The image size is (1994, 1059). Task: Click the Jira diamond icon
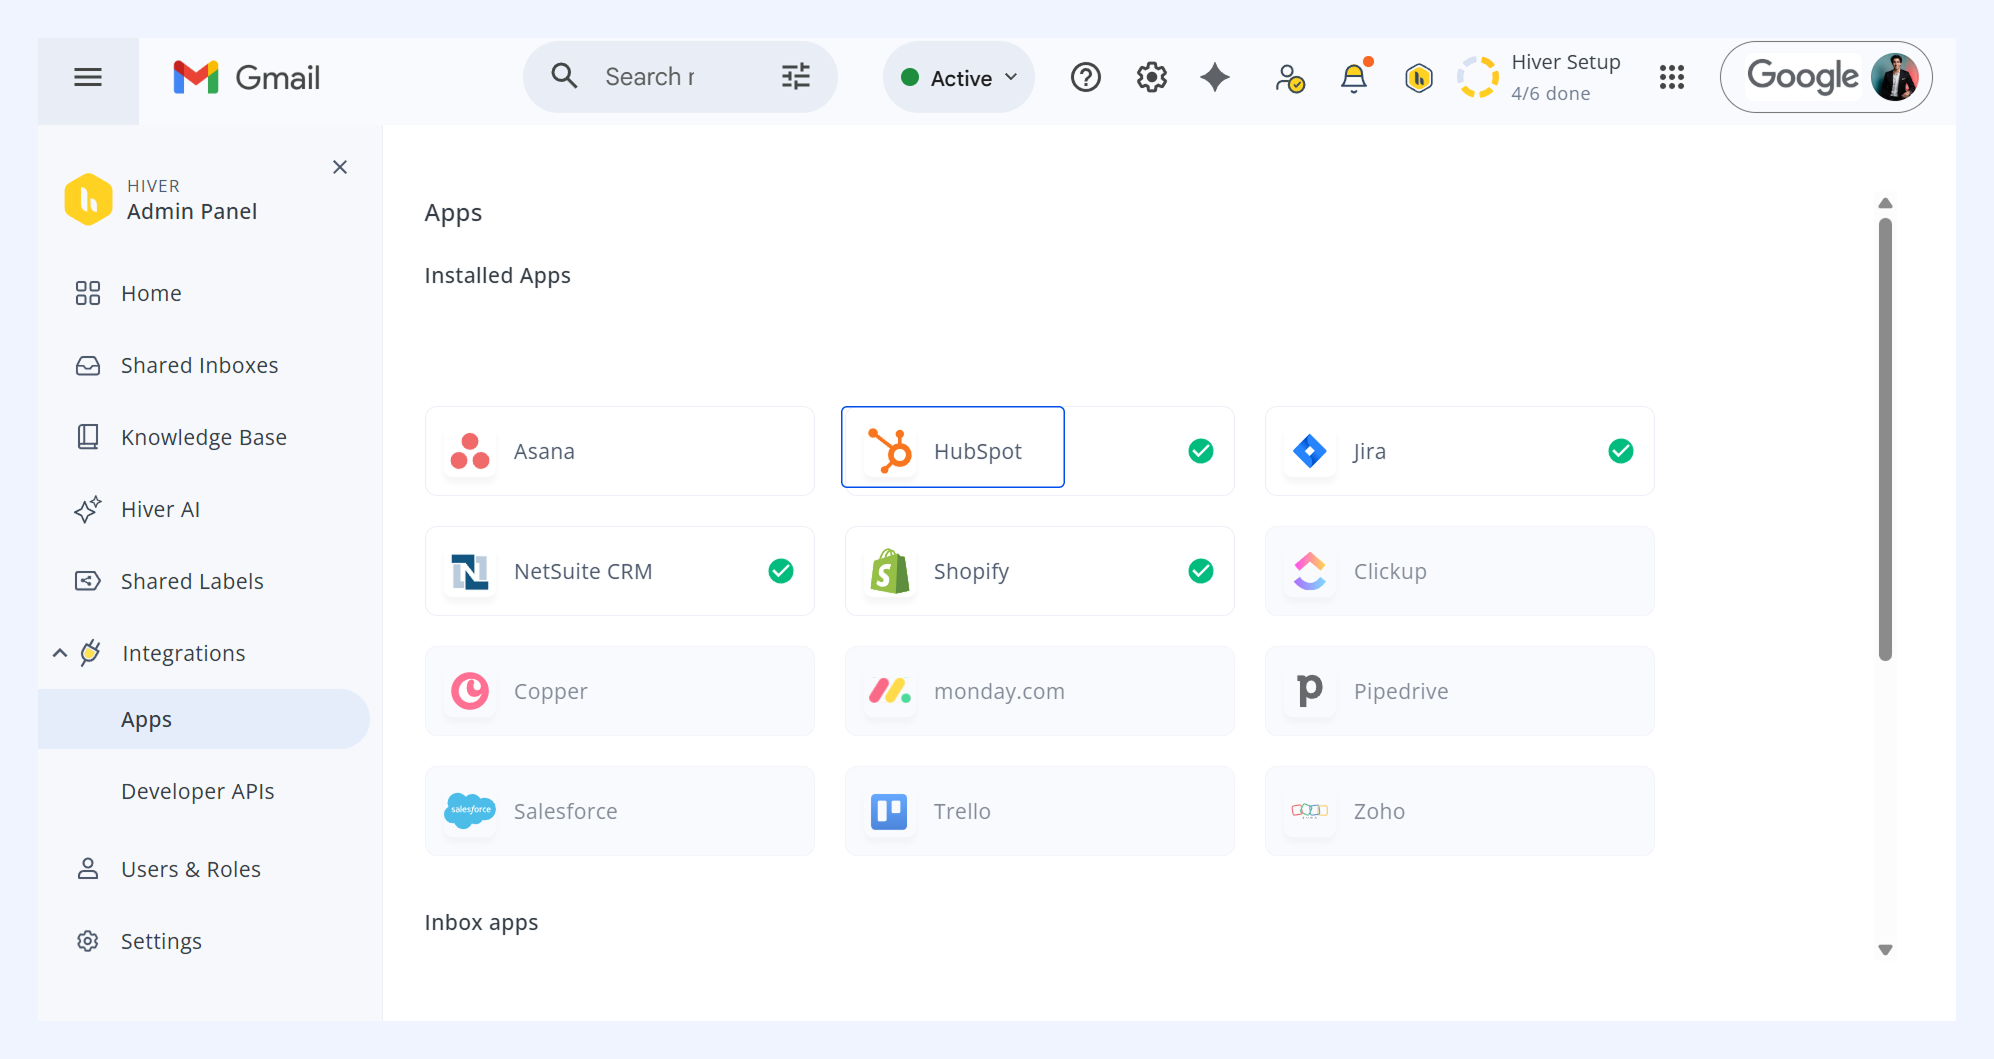point(1310,451)
